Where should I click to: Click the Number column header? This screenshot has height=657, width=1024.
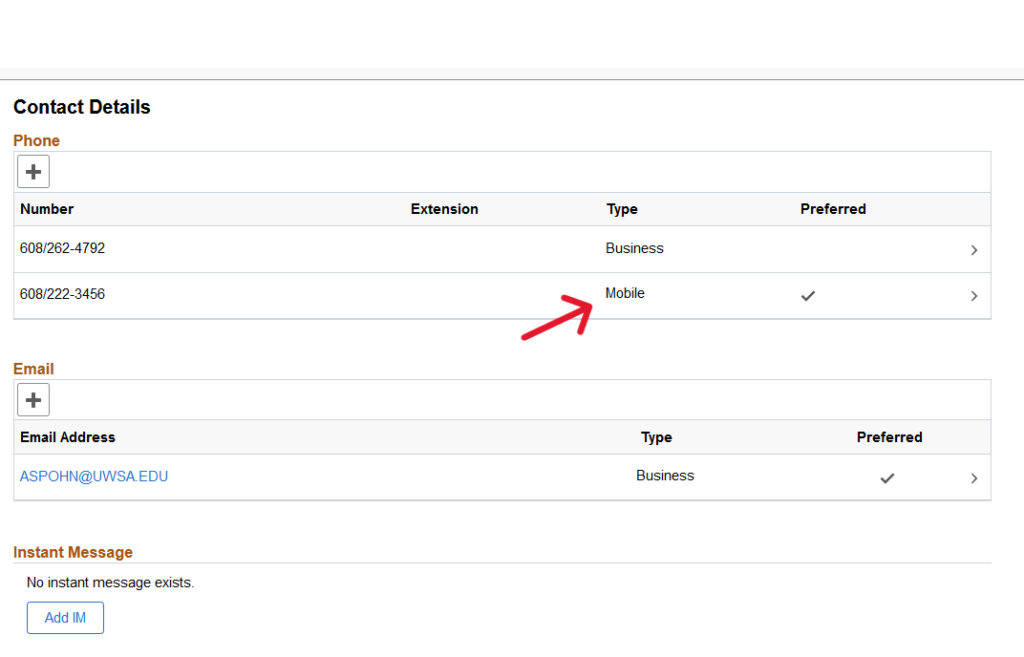(x=47, y=209)
